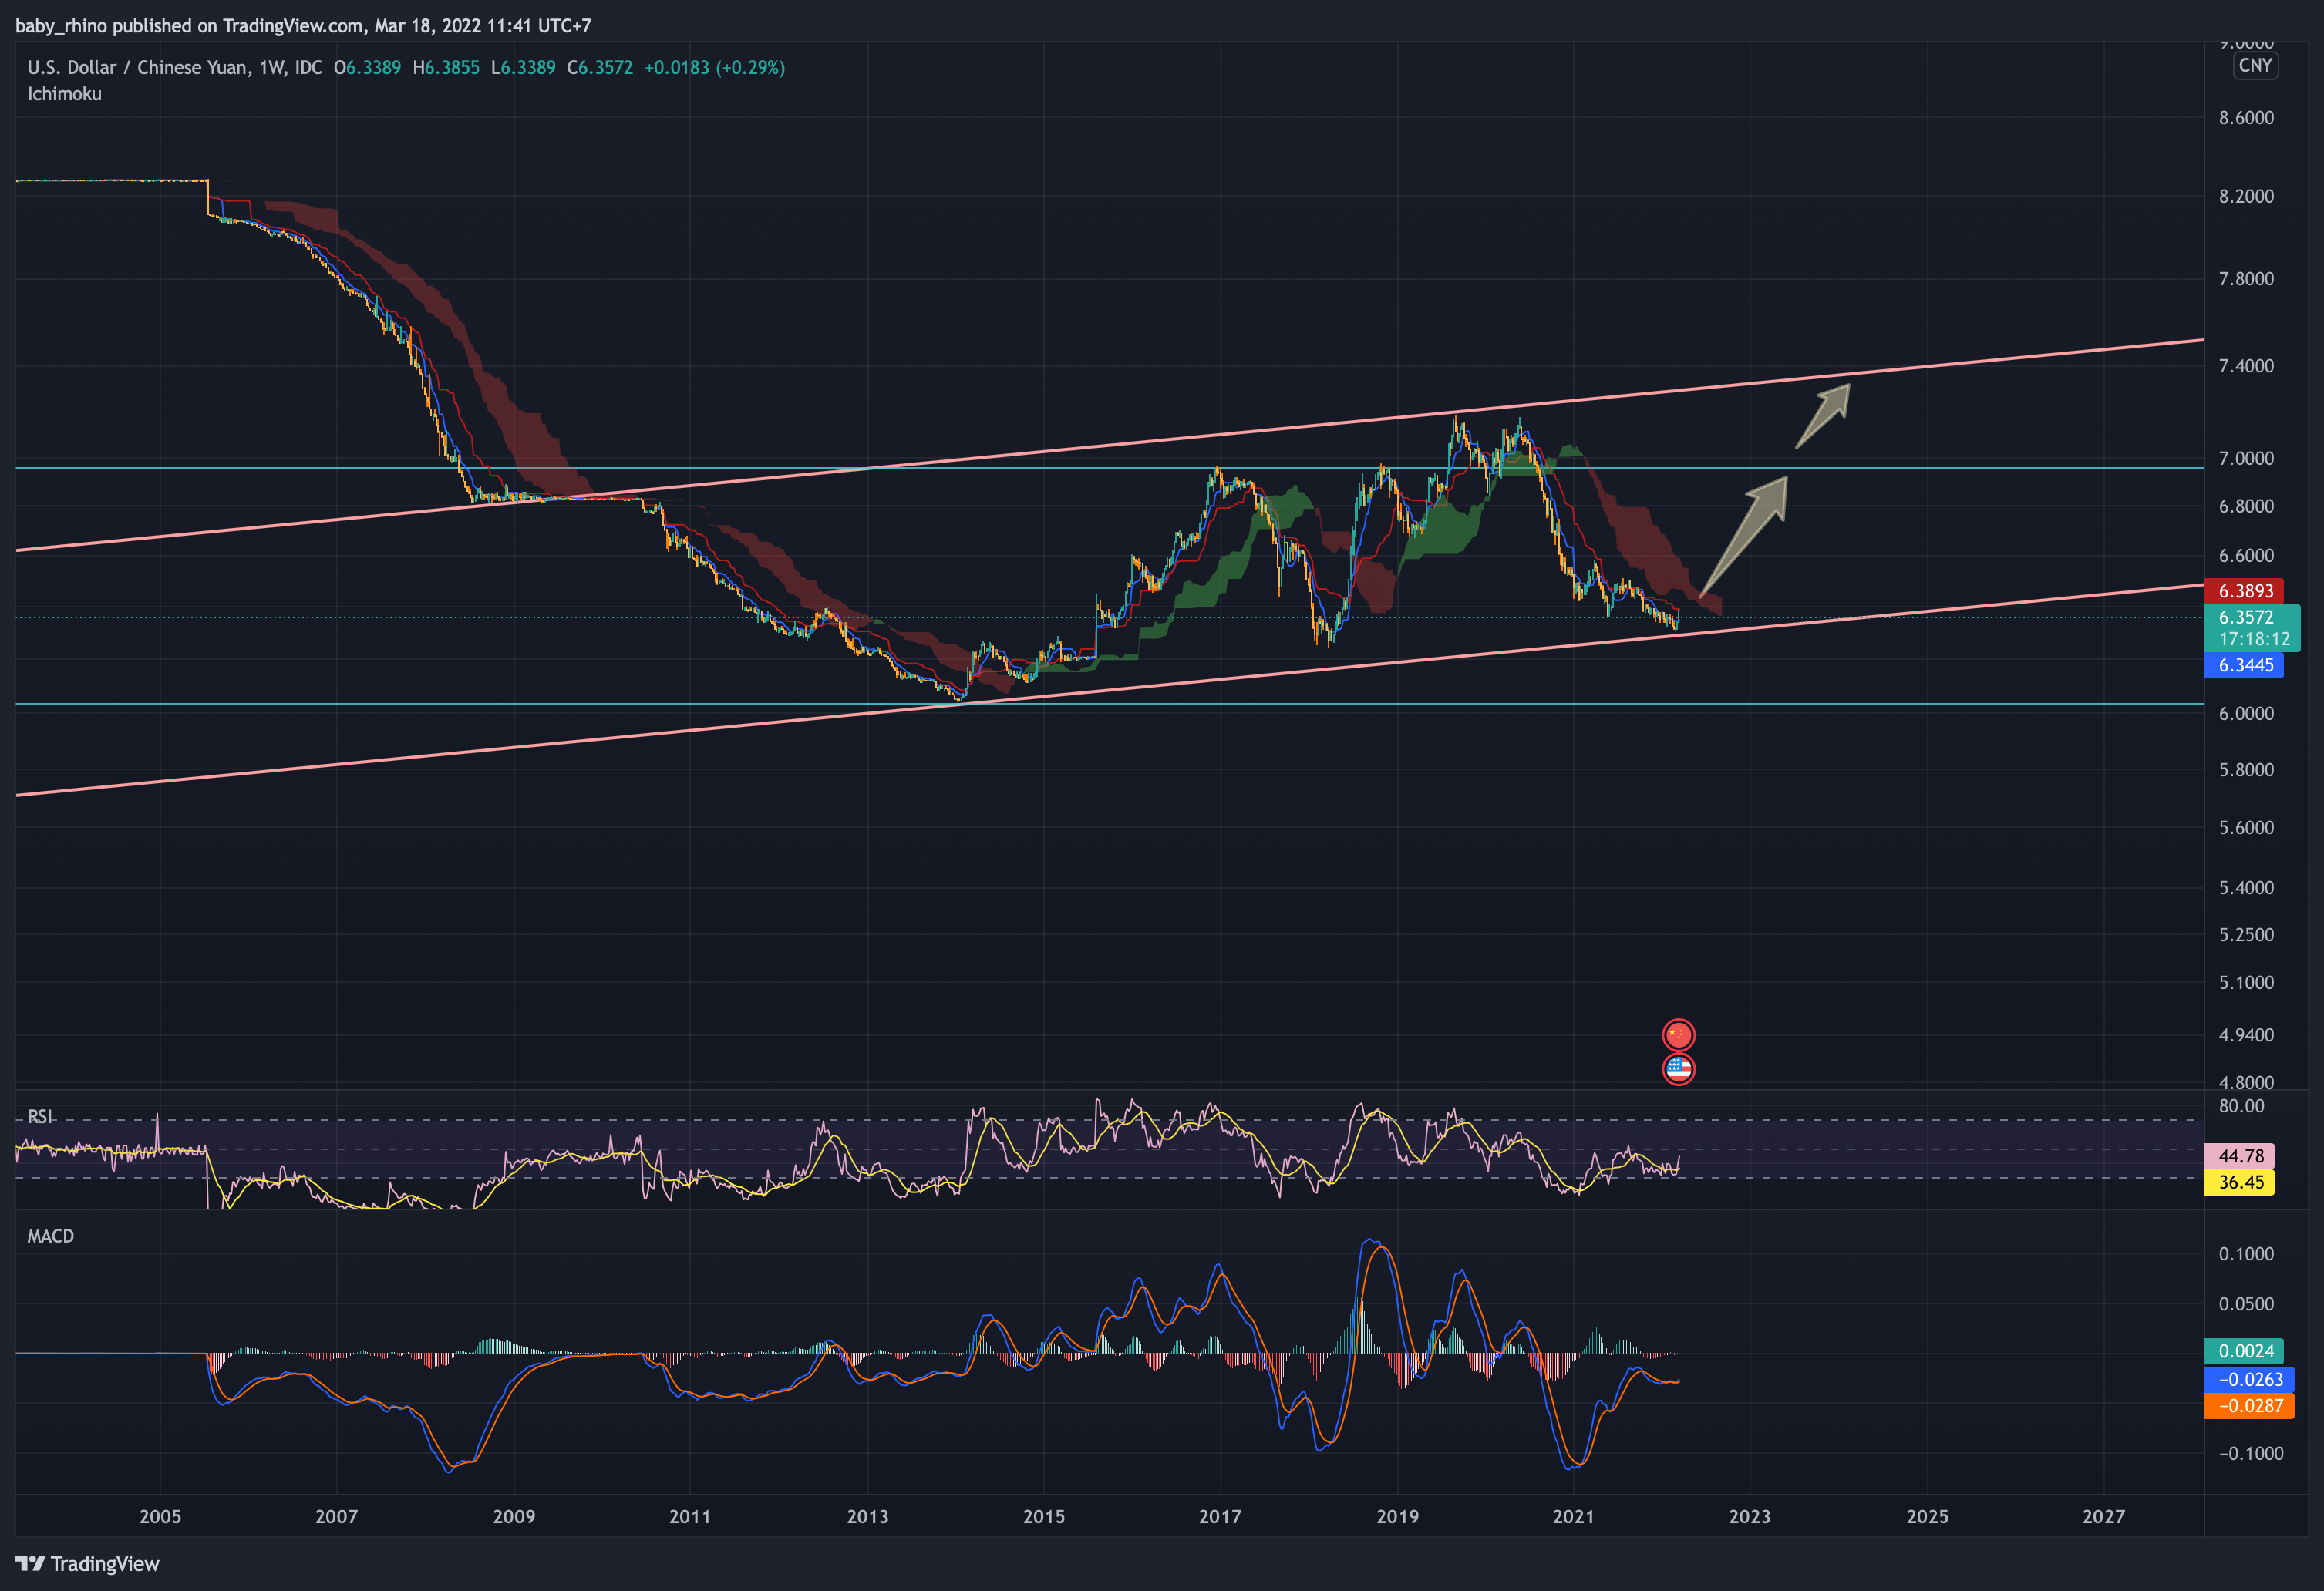Image resolution: width=2324 pixels, height=1591 pixels.
Task: Click the green current price tag 6.3572
Action: pos(2252,628)
